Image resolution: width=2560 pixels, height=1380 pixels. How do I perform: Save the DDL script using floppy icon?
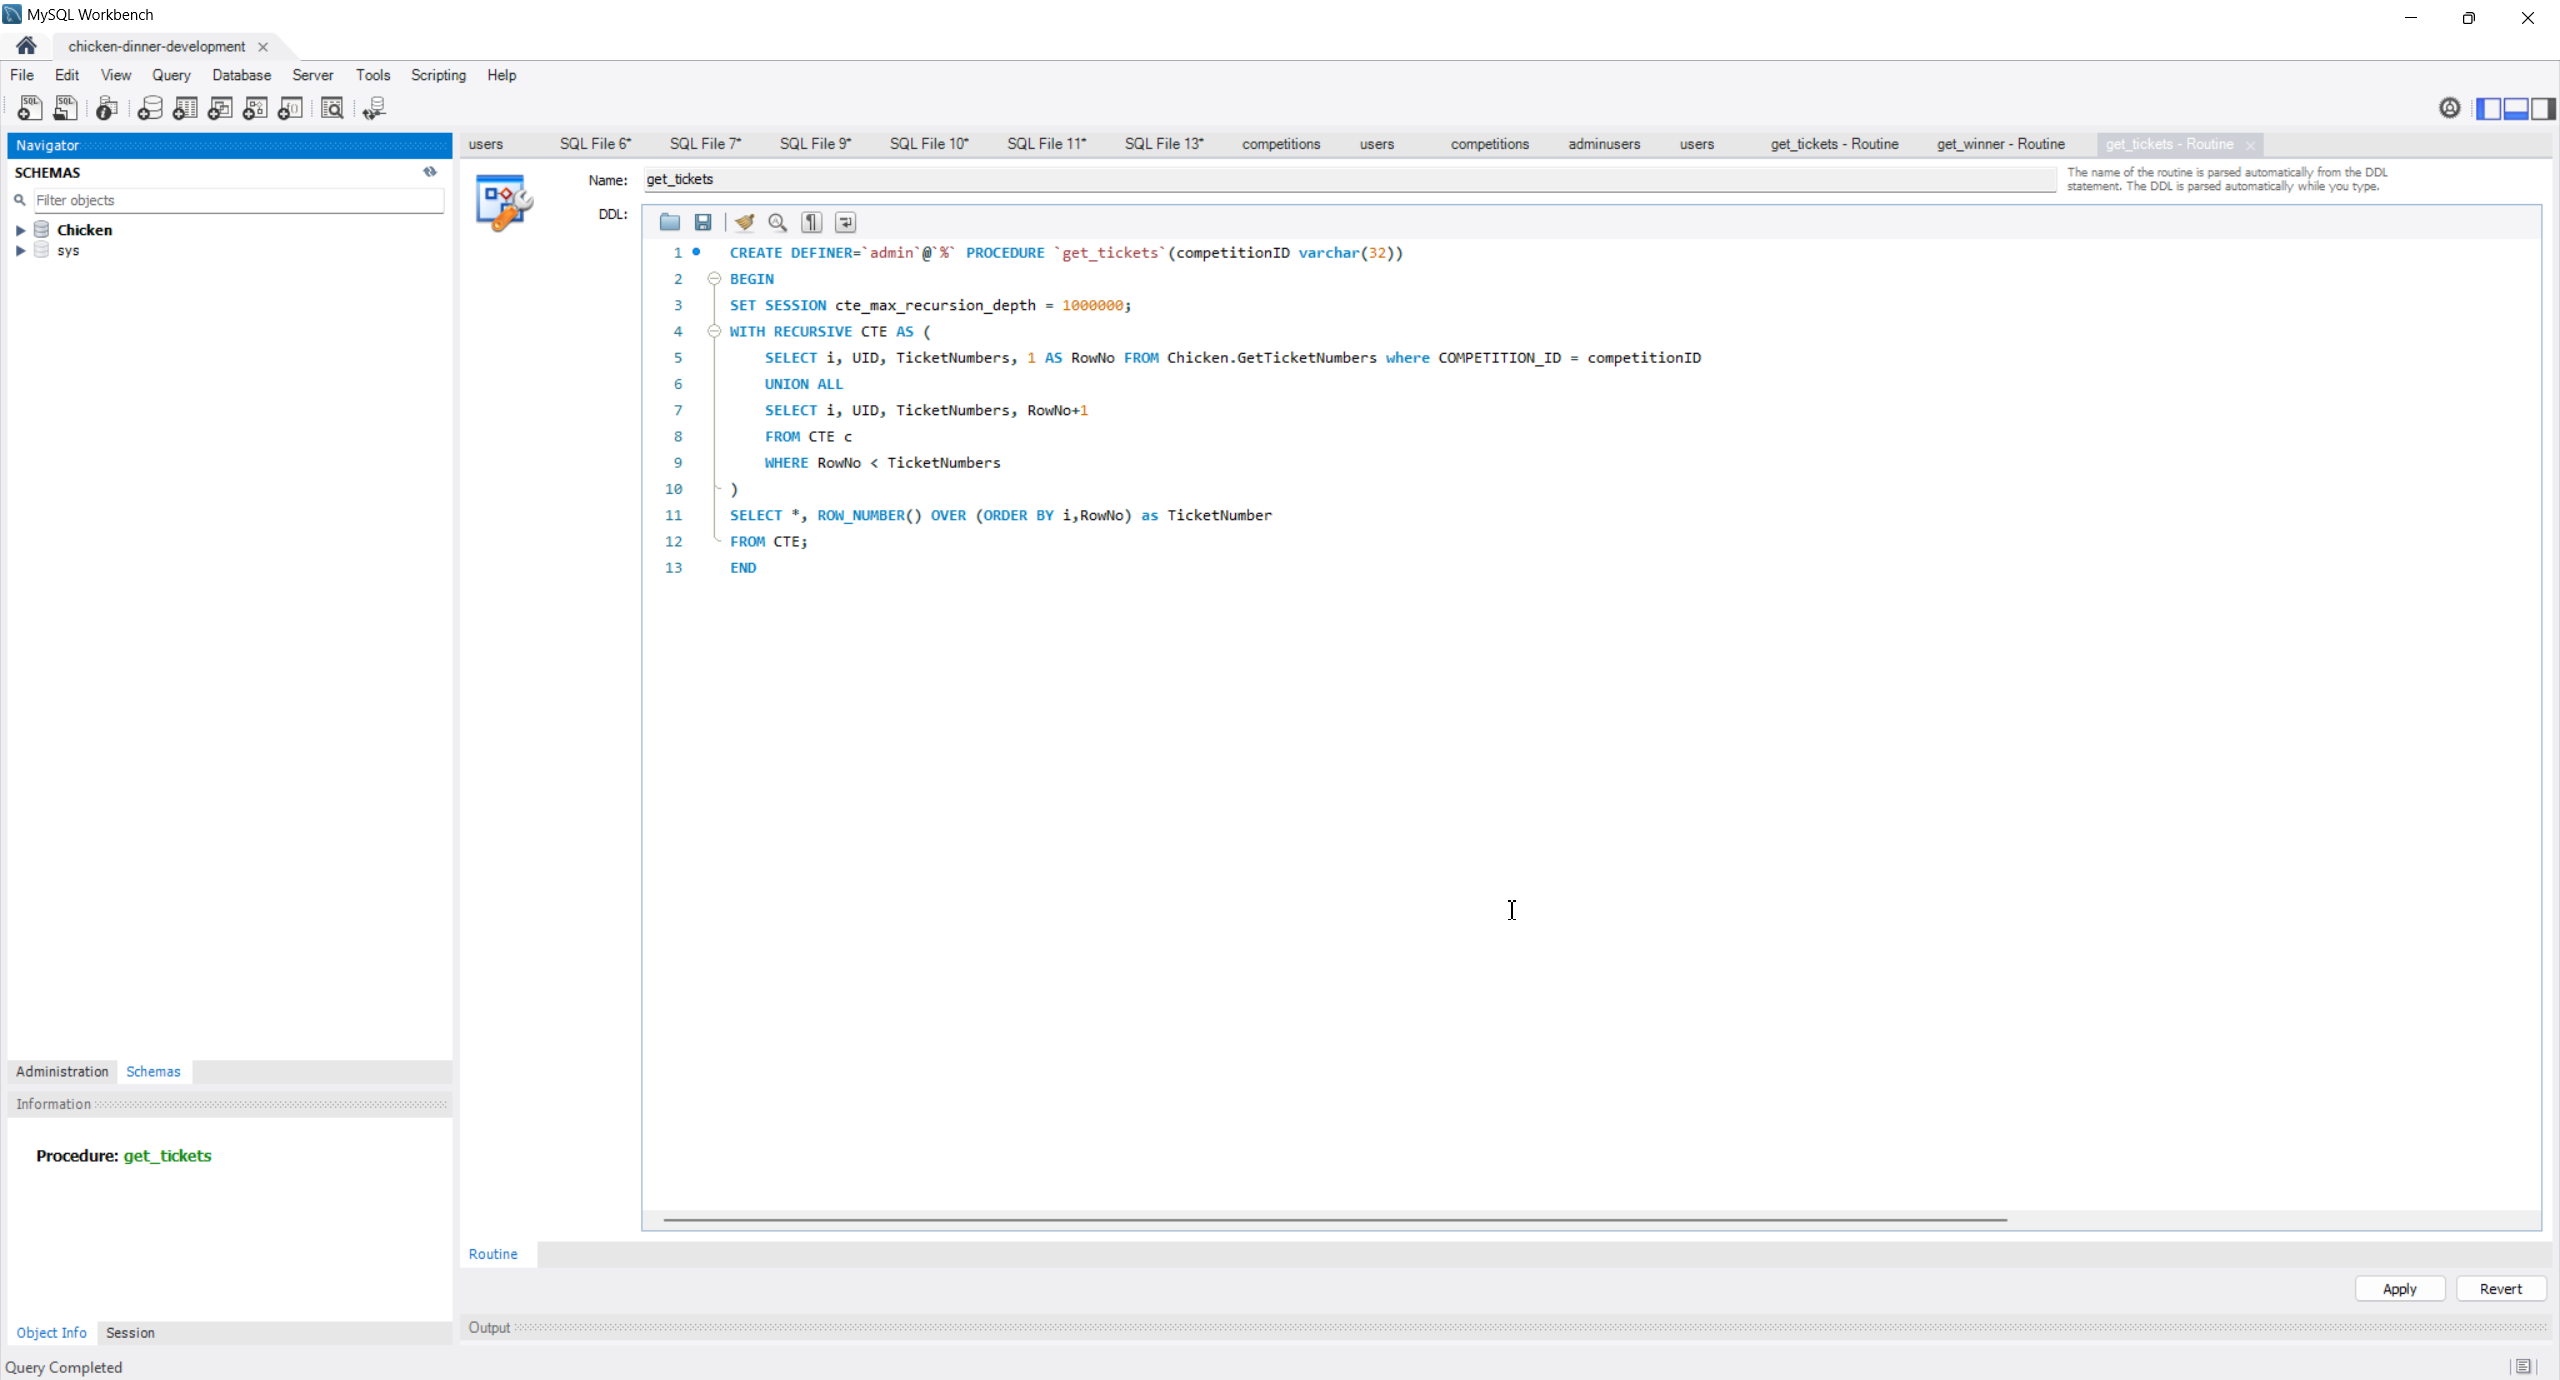tap(703, 222)
